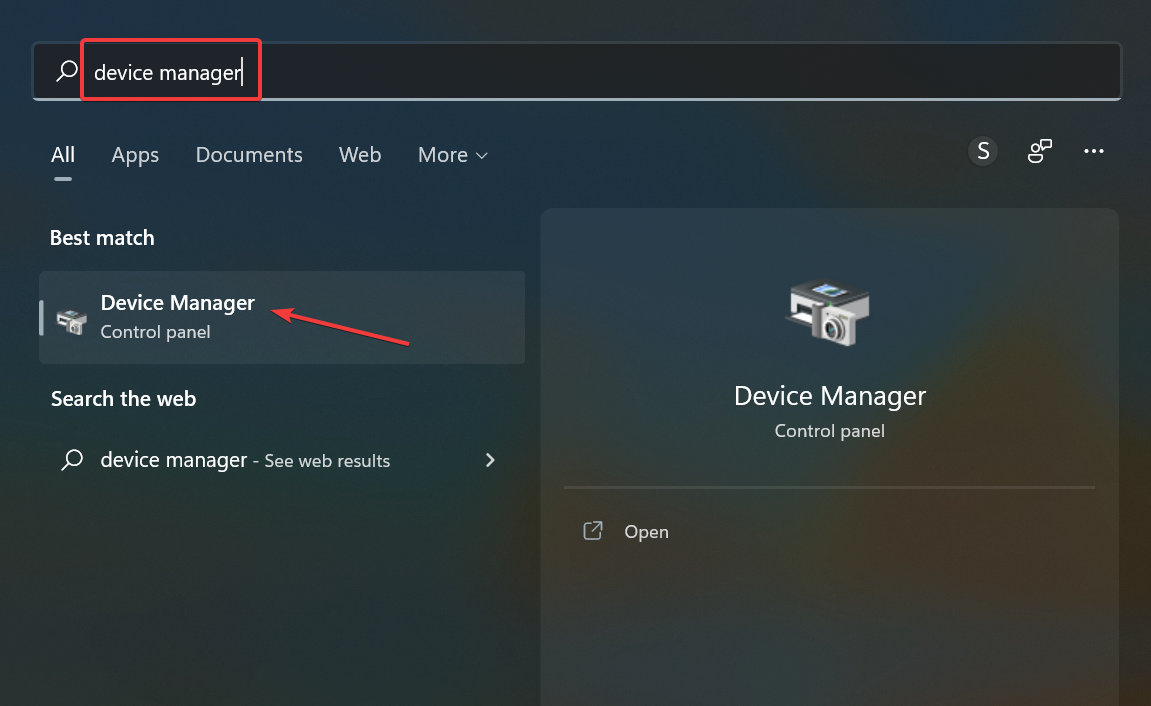The height and width of the screenshot is (706, 1151).
Task: Switch to the Documents tab
Action: click(249, 155)
